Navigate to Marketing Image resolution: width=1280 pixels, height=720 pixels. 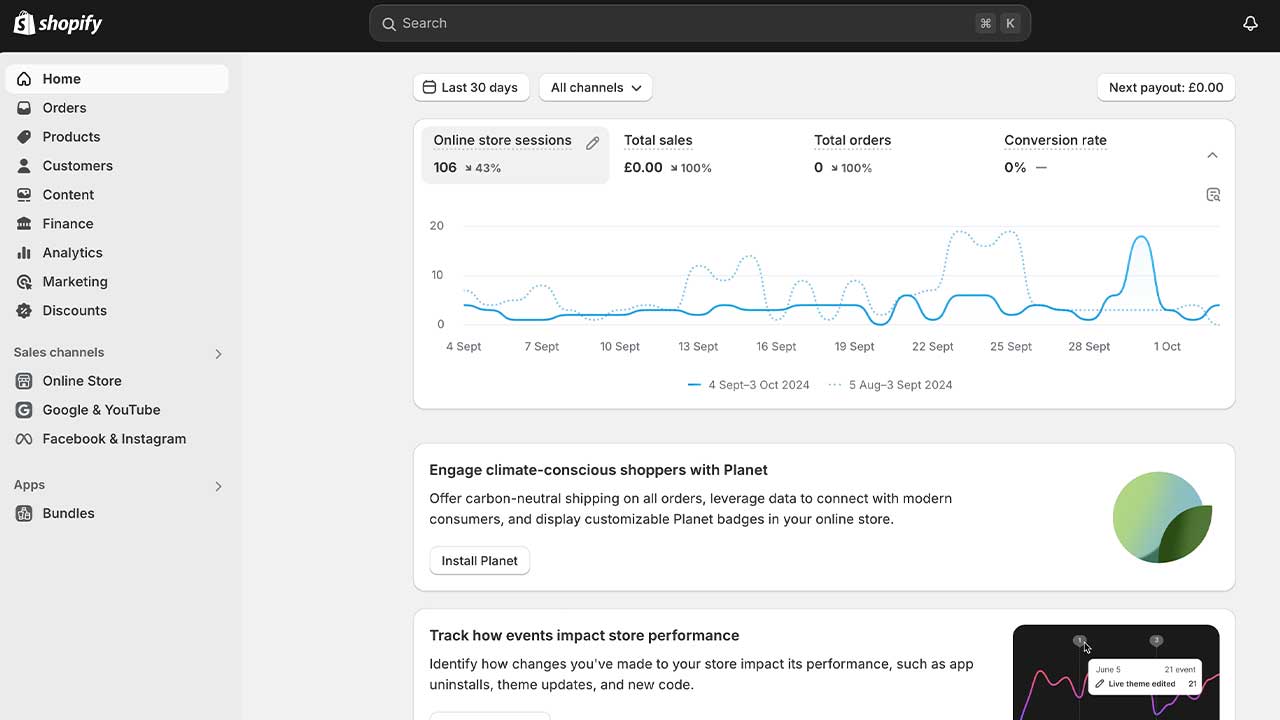coord(74,281)
